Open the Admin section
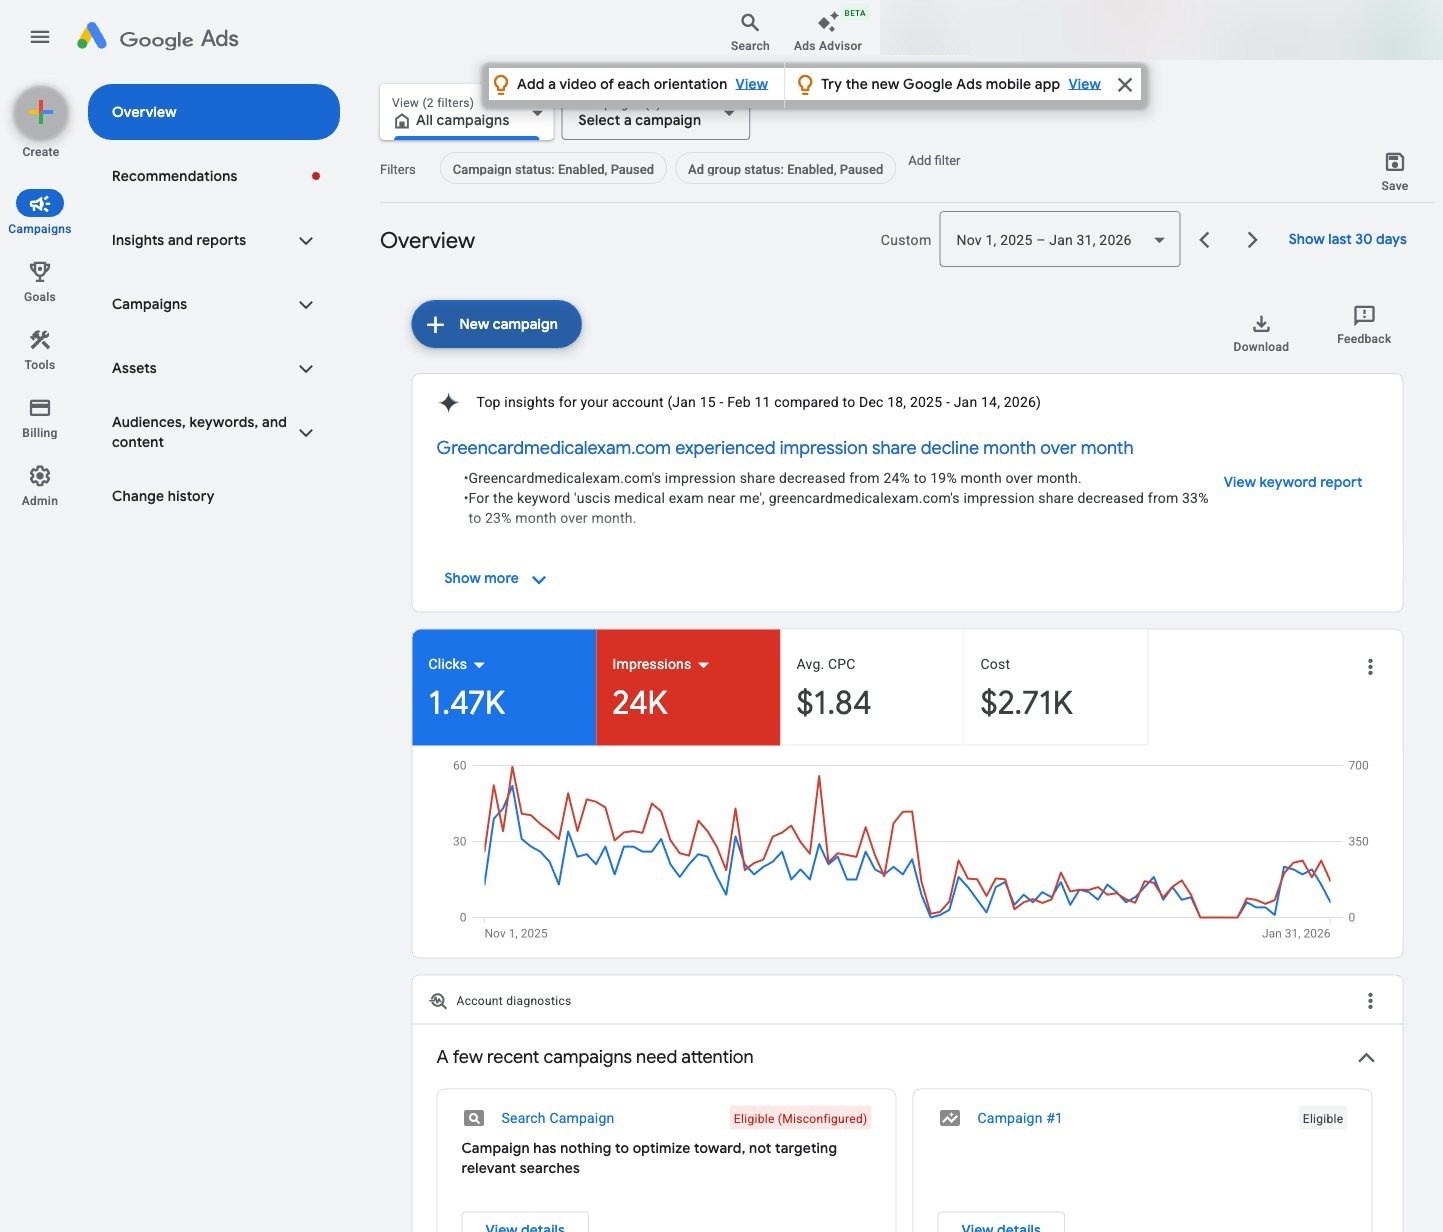Image resolution: width=1443 pixels, height=1232 pixels. [x=40, y=485]
